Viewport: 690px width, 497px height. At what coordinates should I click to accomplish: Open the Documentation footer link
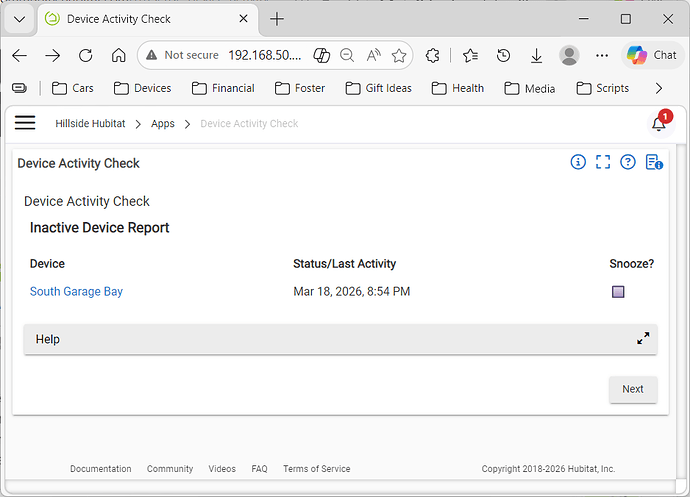(101, 469)
